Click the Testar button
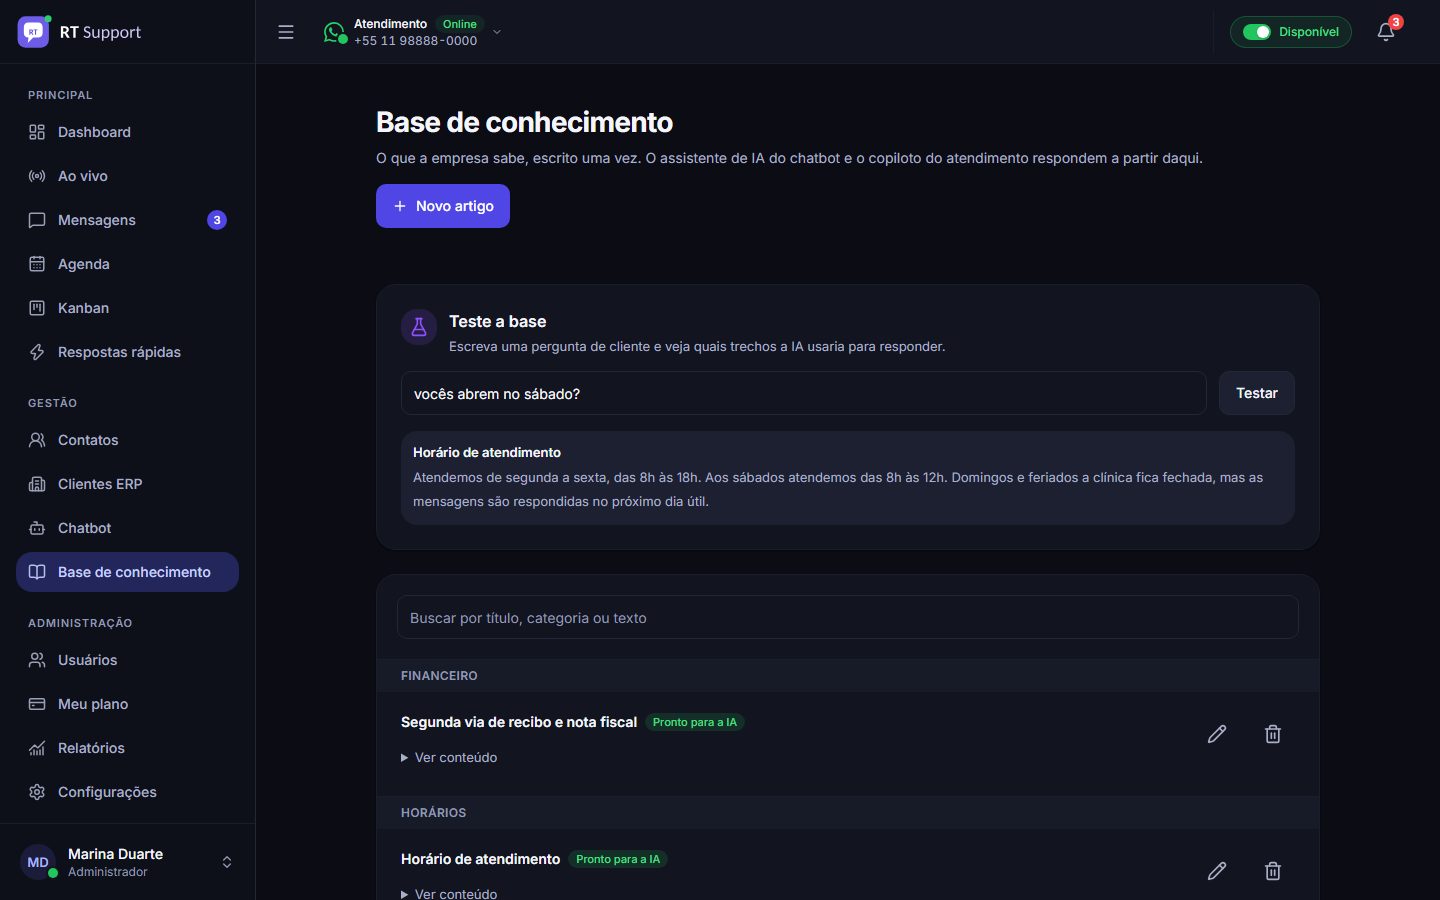This screenshot has height=900, width=1440. [1257, 393]
